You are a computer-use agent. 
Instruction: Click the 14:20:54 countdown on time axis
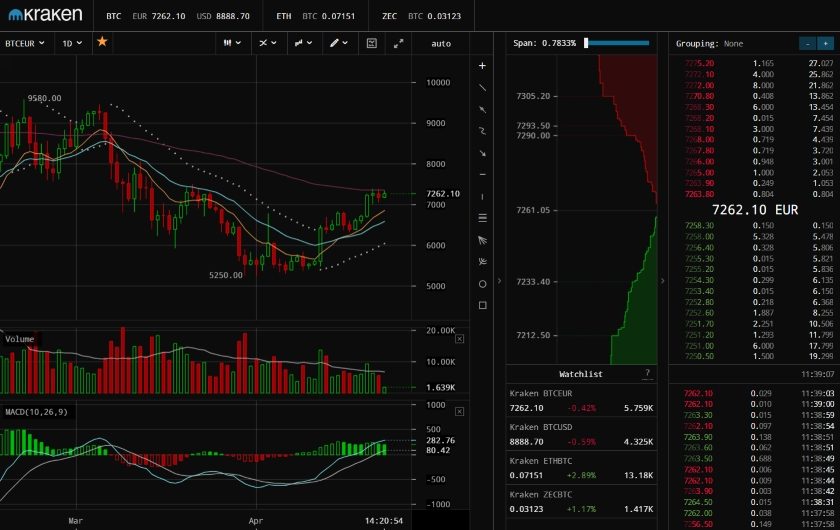pos(384,521)
